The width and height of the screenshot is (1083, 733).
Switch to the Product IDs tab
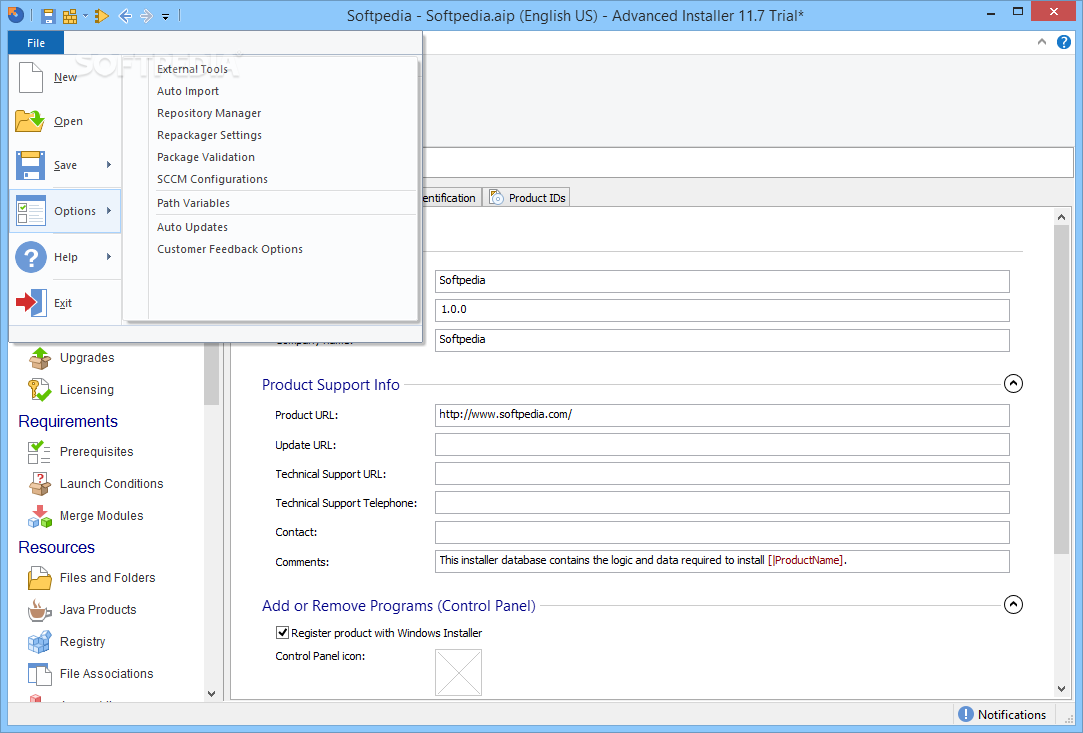[527, 198]
